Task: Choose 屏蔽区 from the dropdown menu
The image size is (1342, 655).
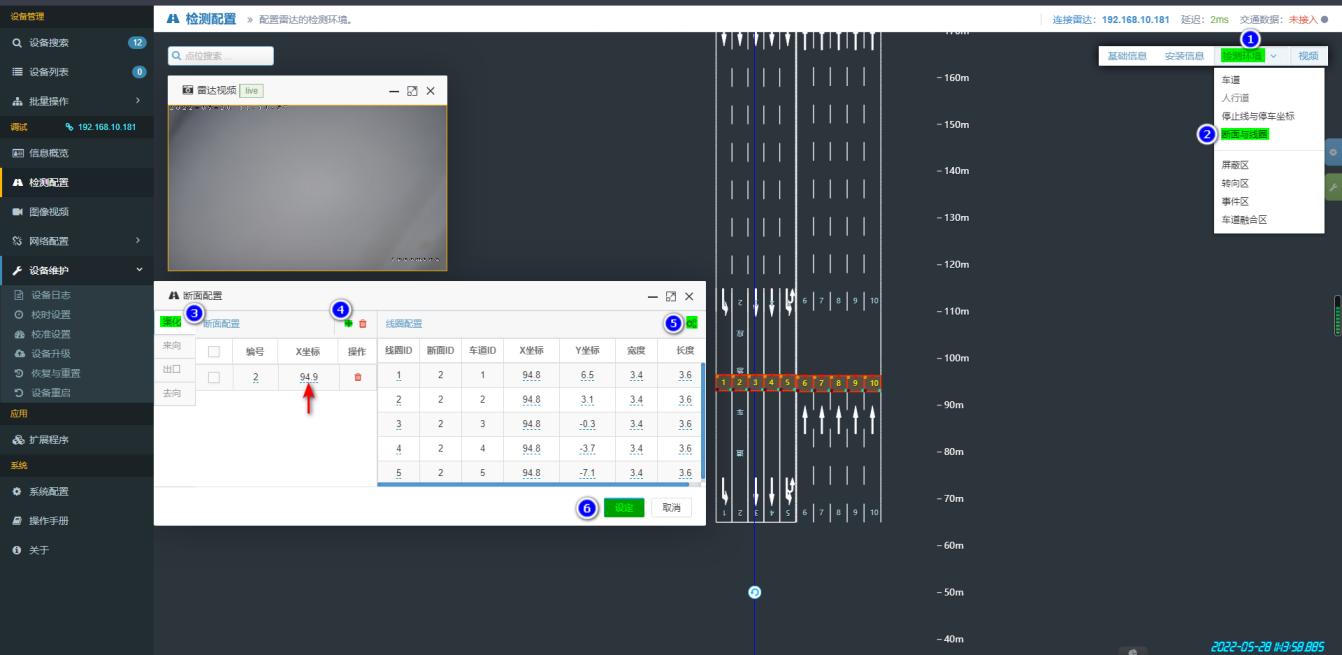Action: pyautogui.click(x=1235, y=165)
